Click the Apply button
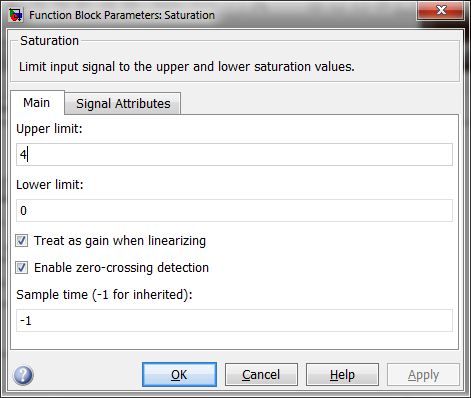 pos(423,375)
